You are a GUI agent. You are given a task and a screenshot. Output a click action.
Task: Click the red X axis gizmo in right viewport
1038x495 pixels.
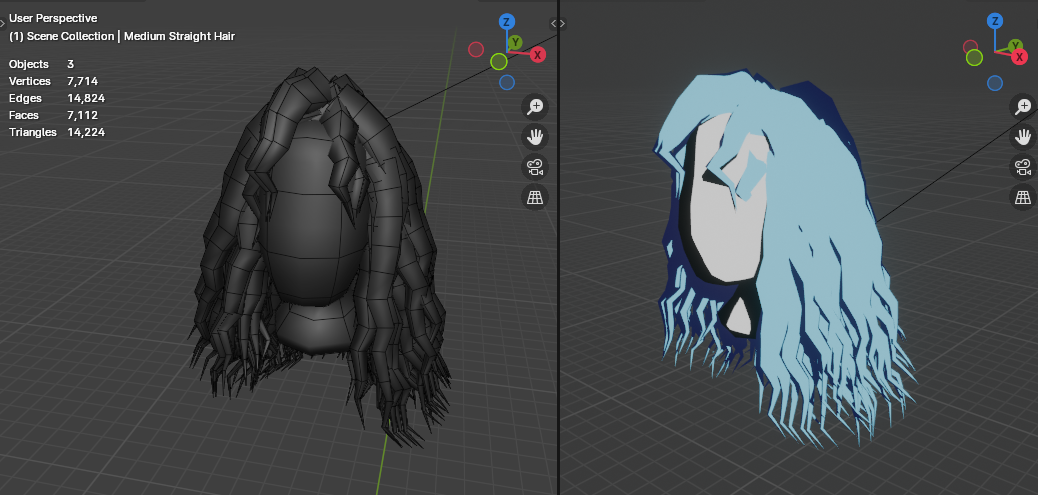point(1020,57)
